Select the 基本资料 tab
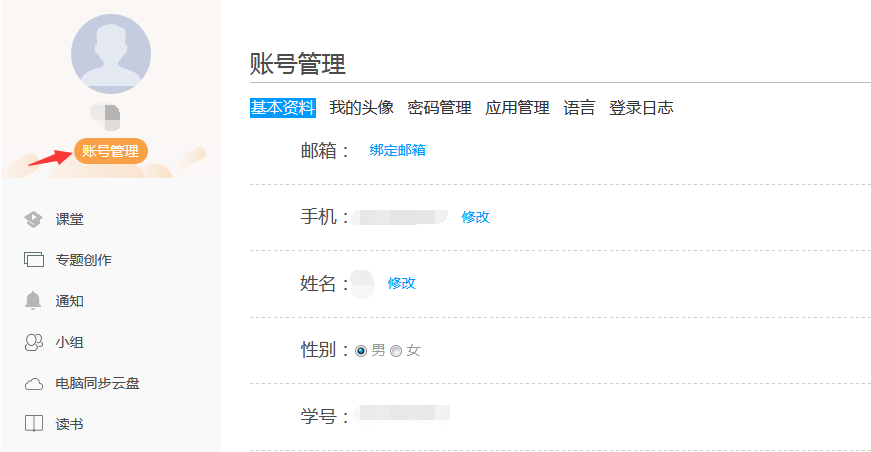 click(x=283, y=108)
